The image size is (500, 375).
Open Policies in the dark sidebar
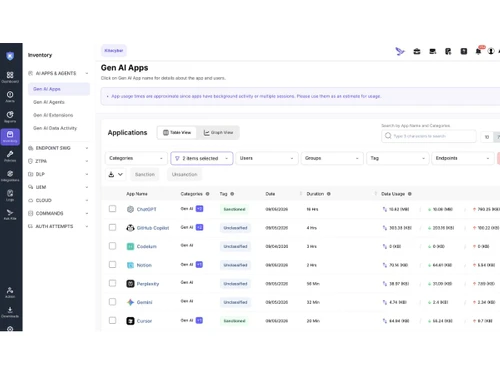tap(10, 156)
